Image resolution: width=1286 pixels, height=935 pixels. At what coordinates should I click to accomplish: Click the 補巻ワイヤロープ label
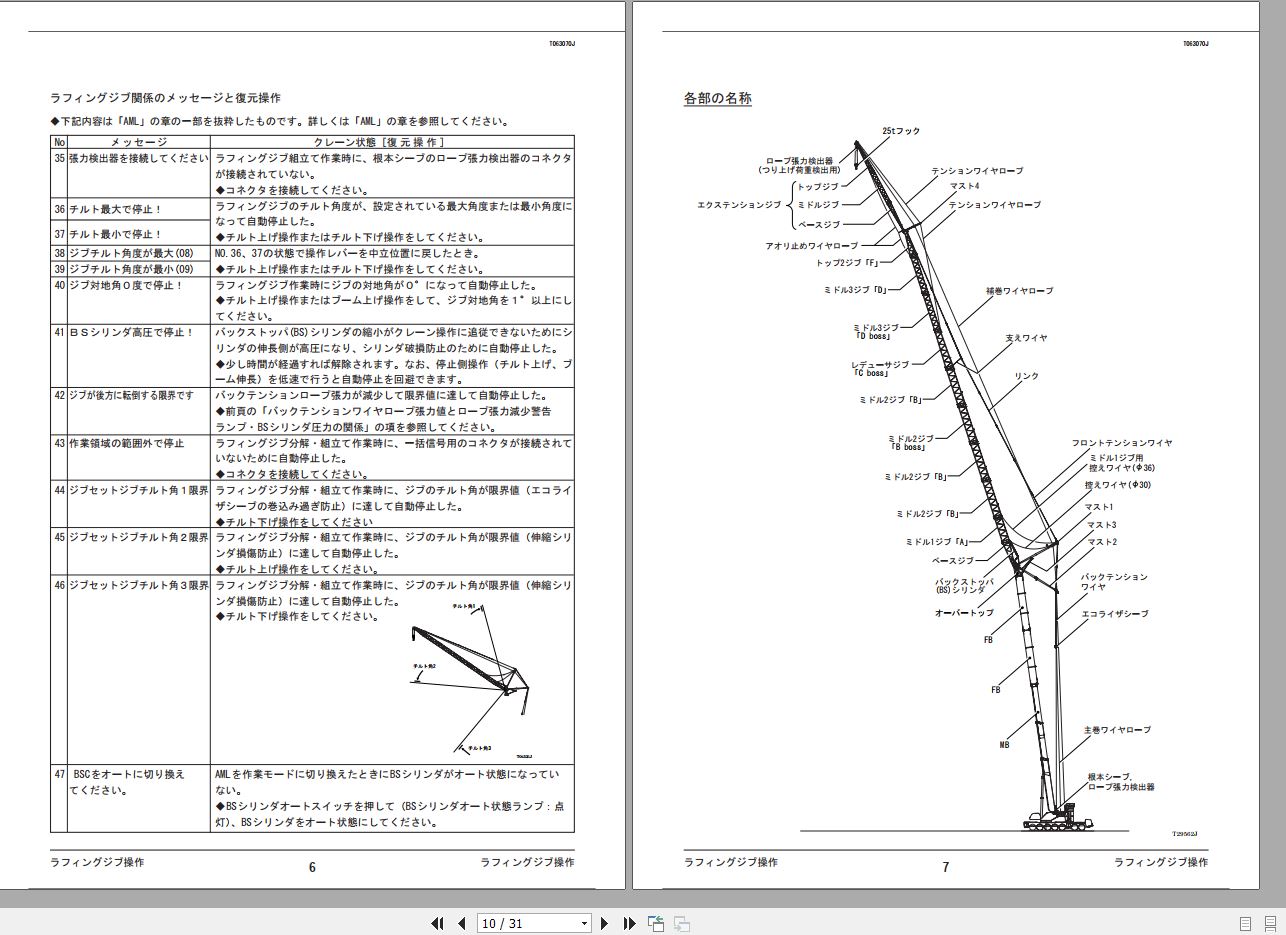point(1018,291)
